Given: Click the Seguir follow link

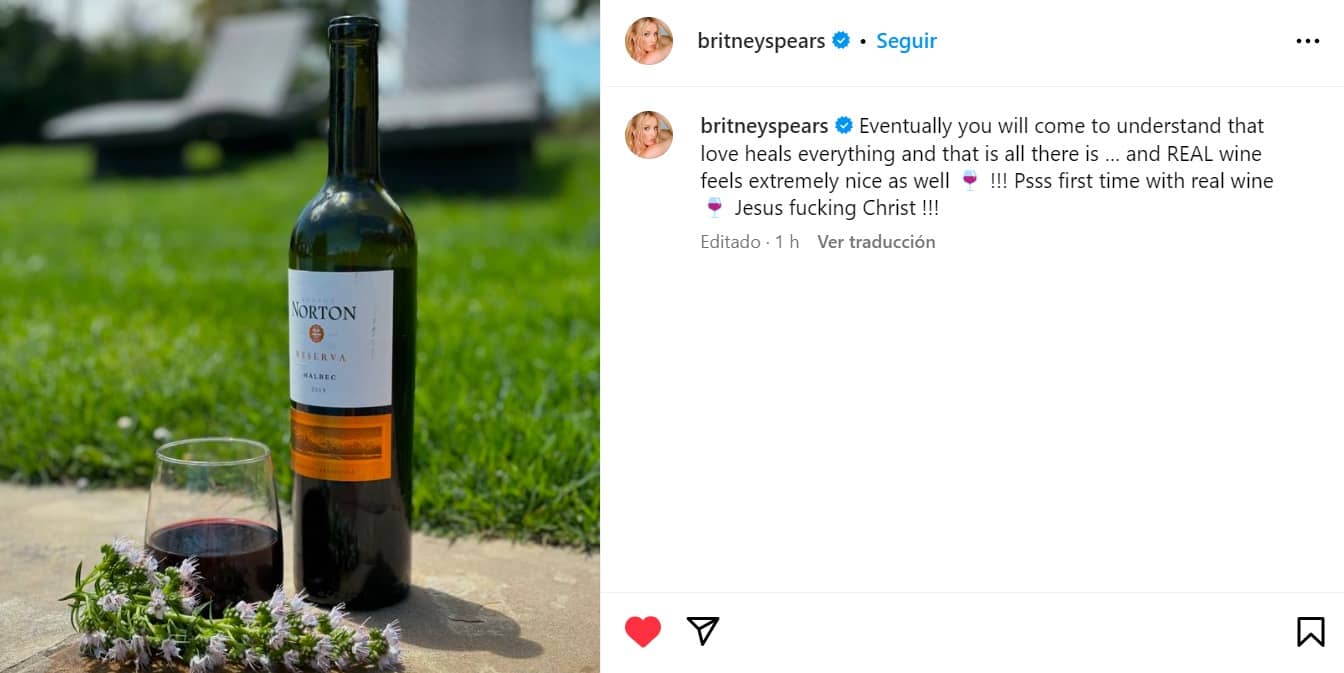Looking at the screenshot, I should tap(906, 41).
